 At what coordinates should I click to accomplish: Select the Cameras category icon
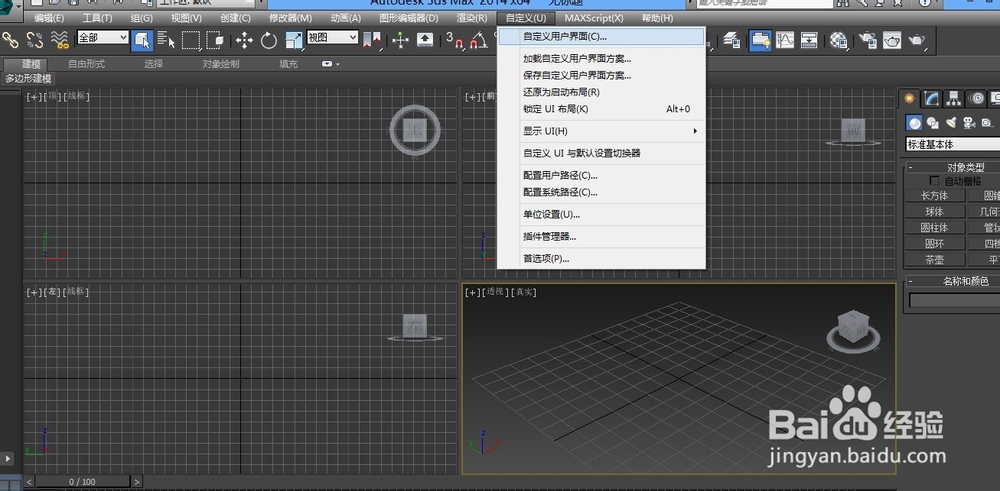coord(969,122)
